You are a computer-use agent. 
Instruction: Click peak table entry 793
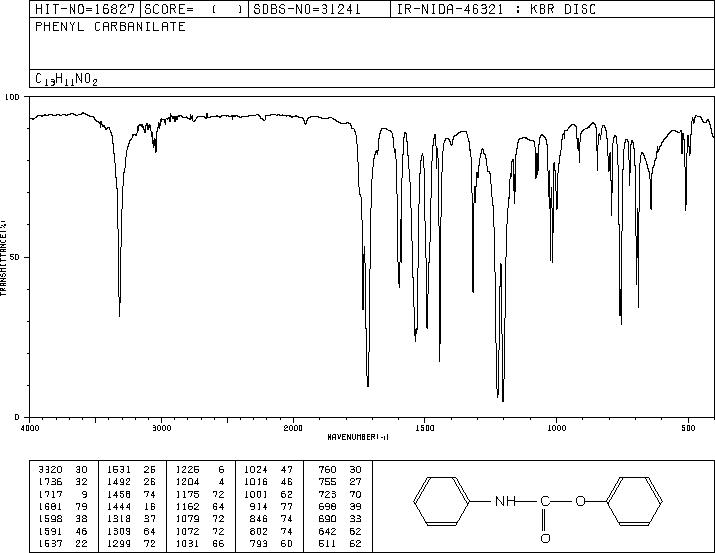(259, 544)
